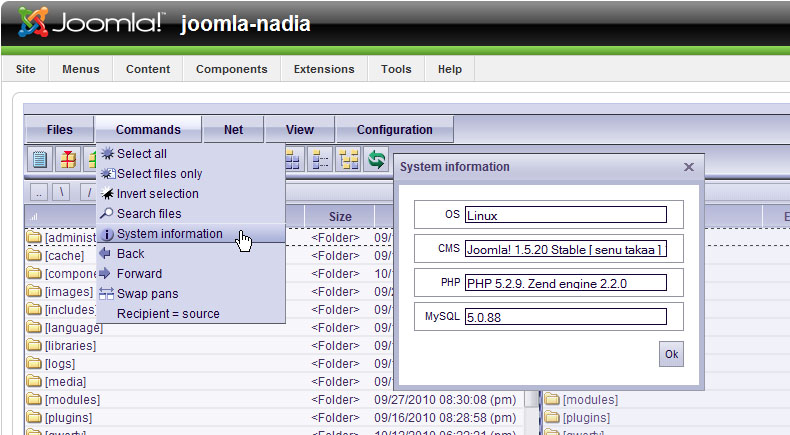Click the Search files magnifier icon
Image resolution: width=790 pixels, height=435 pixels.
coord(106,213)
